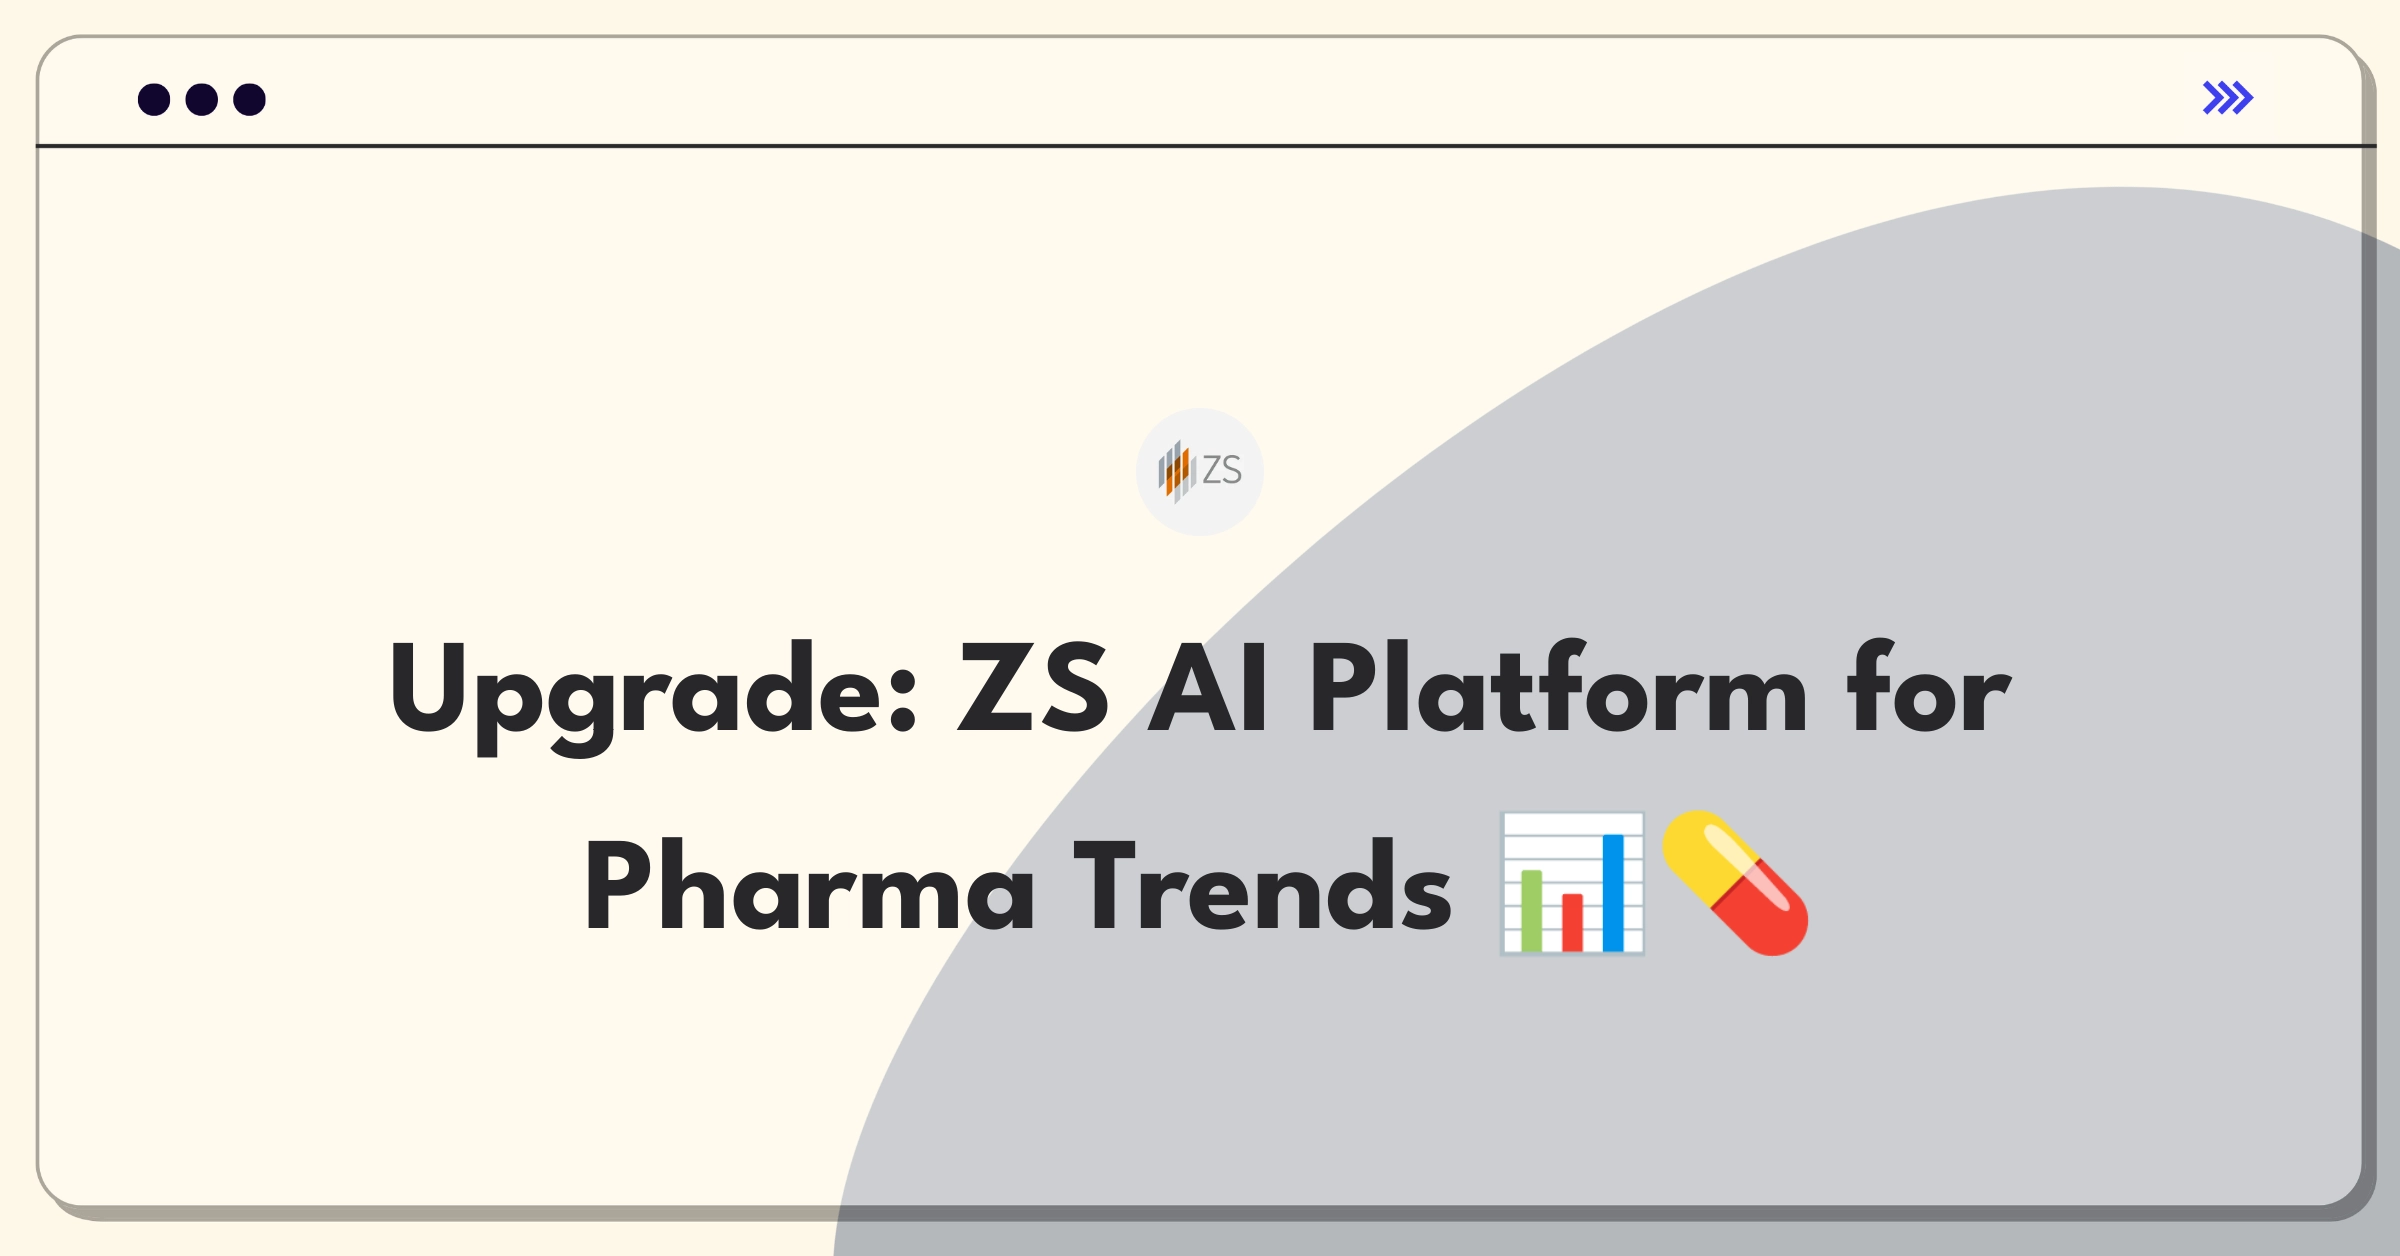
Task: Click the blue triple-chevron forward icon
Action: (2227, 98)
